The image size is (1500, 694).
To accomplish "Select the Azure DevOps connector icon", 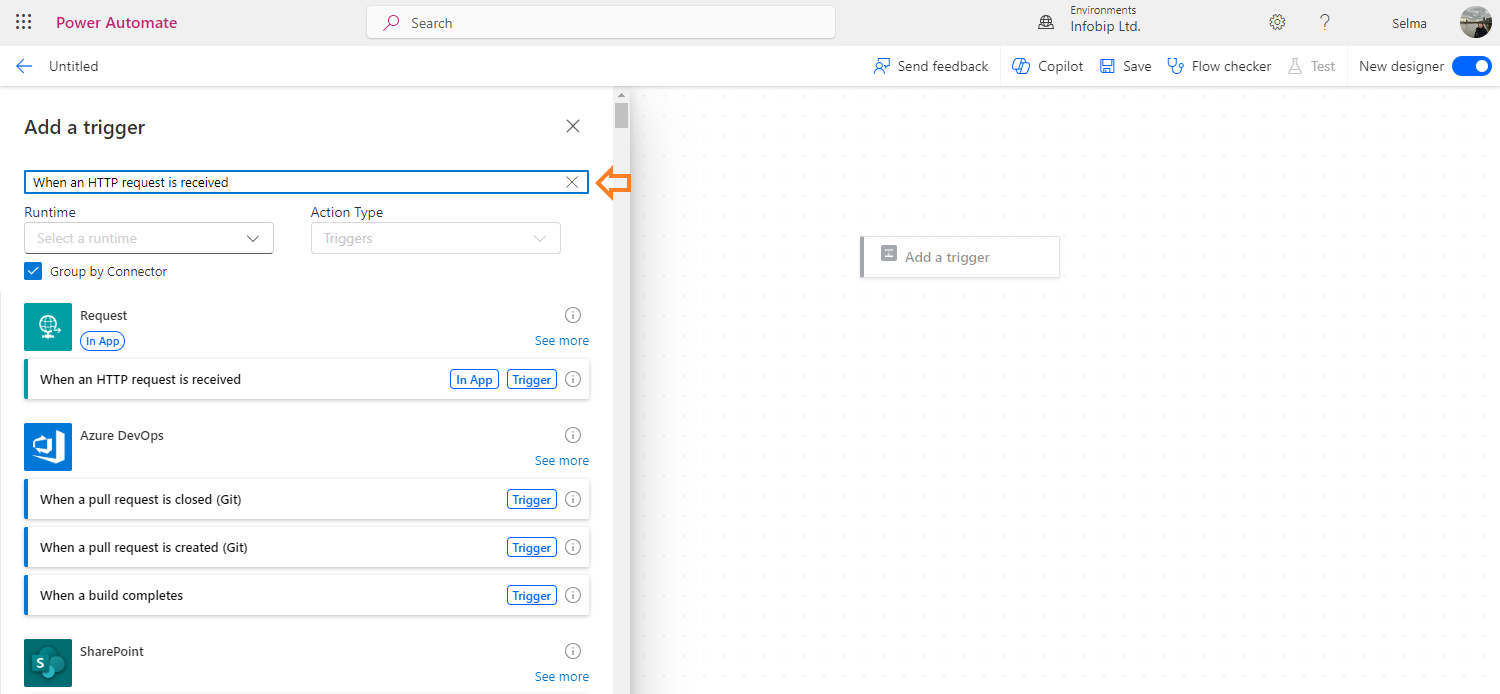I will click(48, 447).
